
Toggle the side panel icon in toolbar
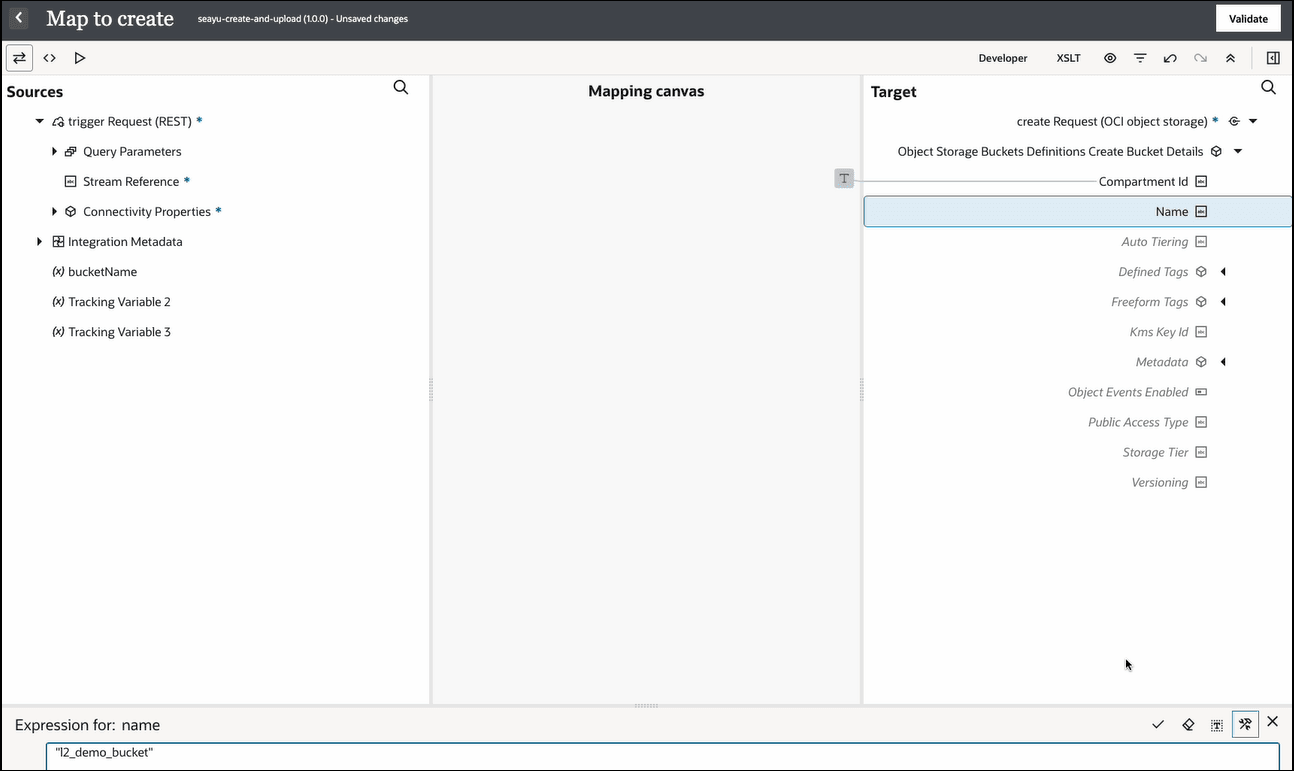pos(1273,58)
